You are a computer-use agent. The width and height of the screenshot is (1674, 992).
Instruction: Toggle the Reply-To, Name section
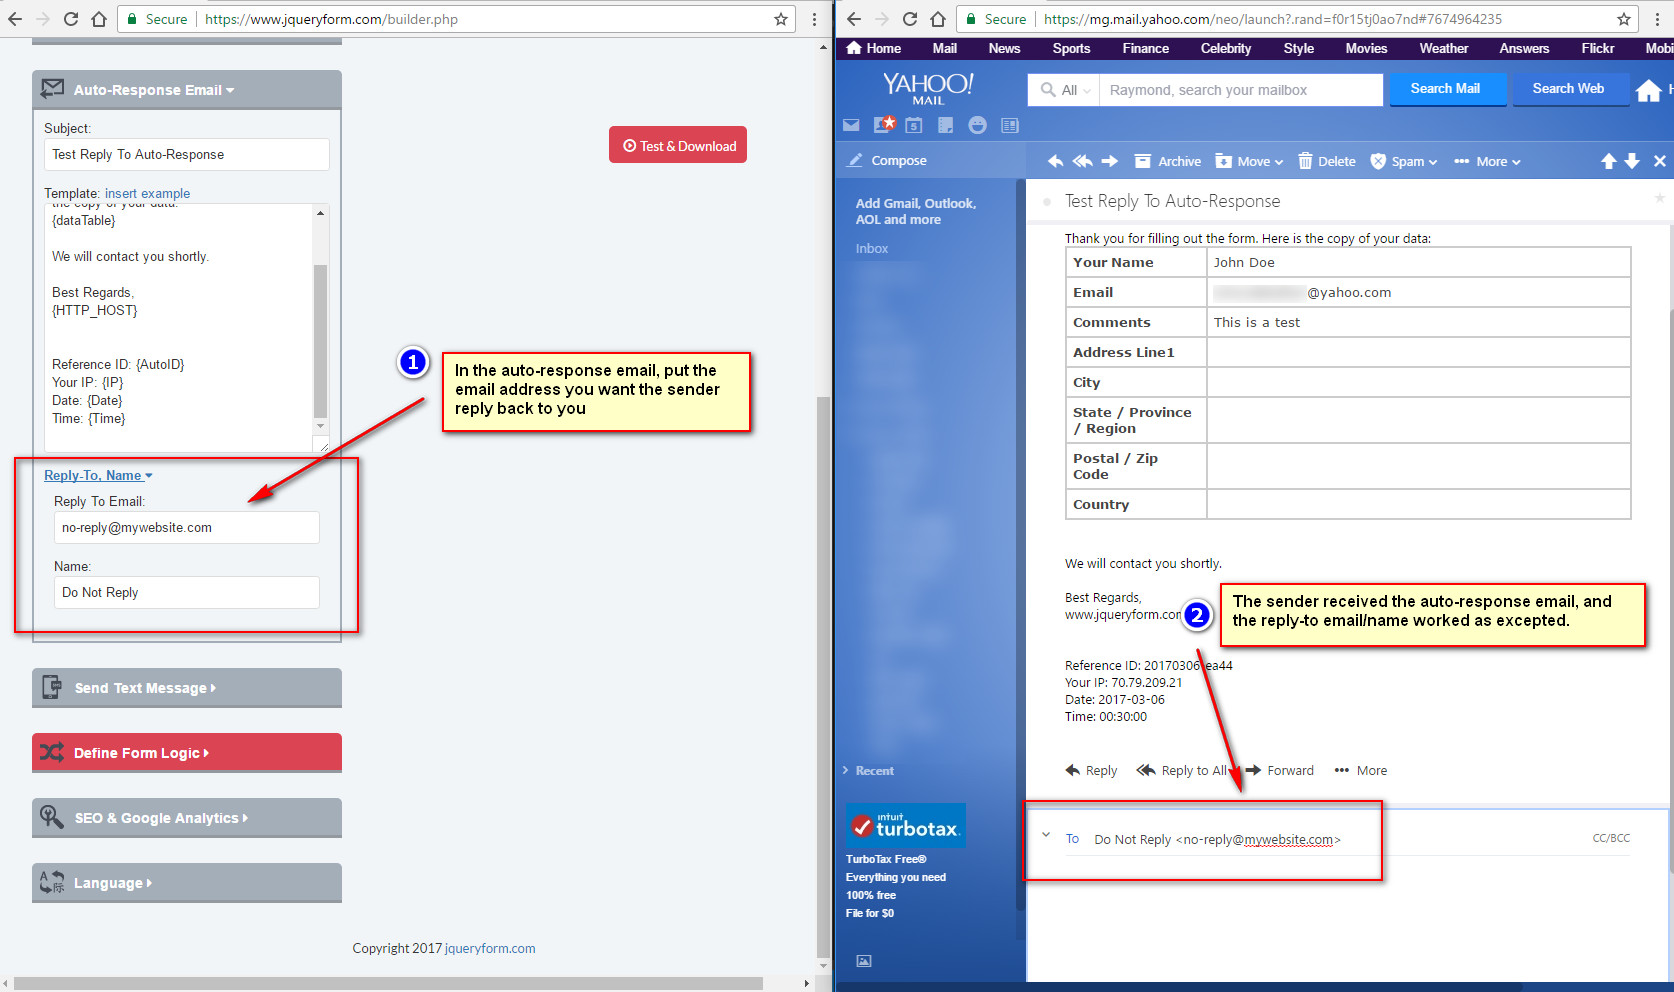click(x=98, y=475)
